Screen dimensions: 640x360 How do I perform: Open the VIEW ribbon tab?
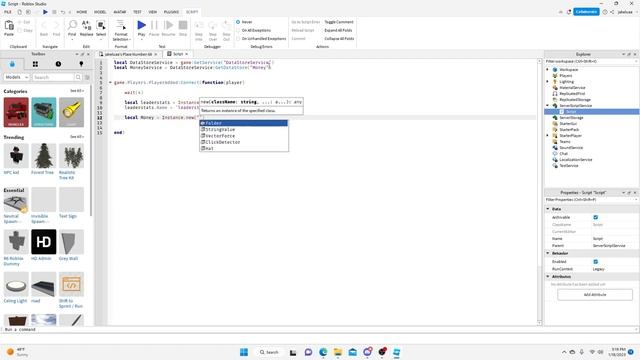[x=153, y=12]
